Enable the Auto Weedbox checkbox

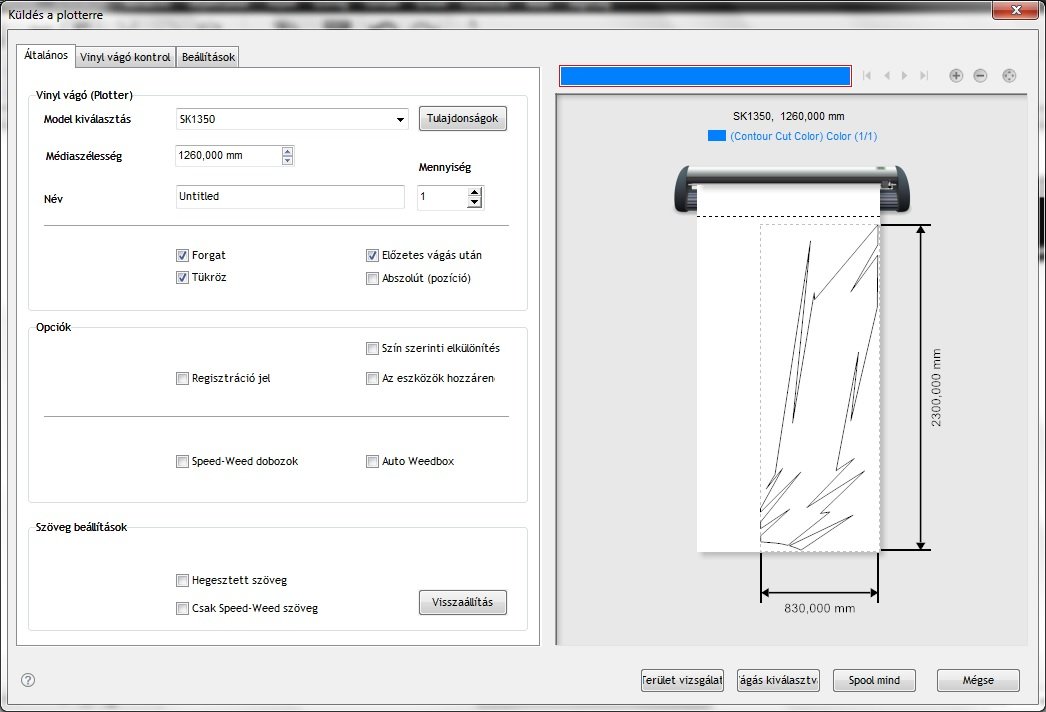[372, 462]
